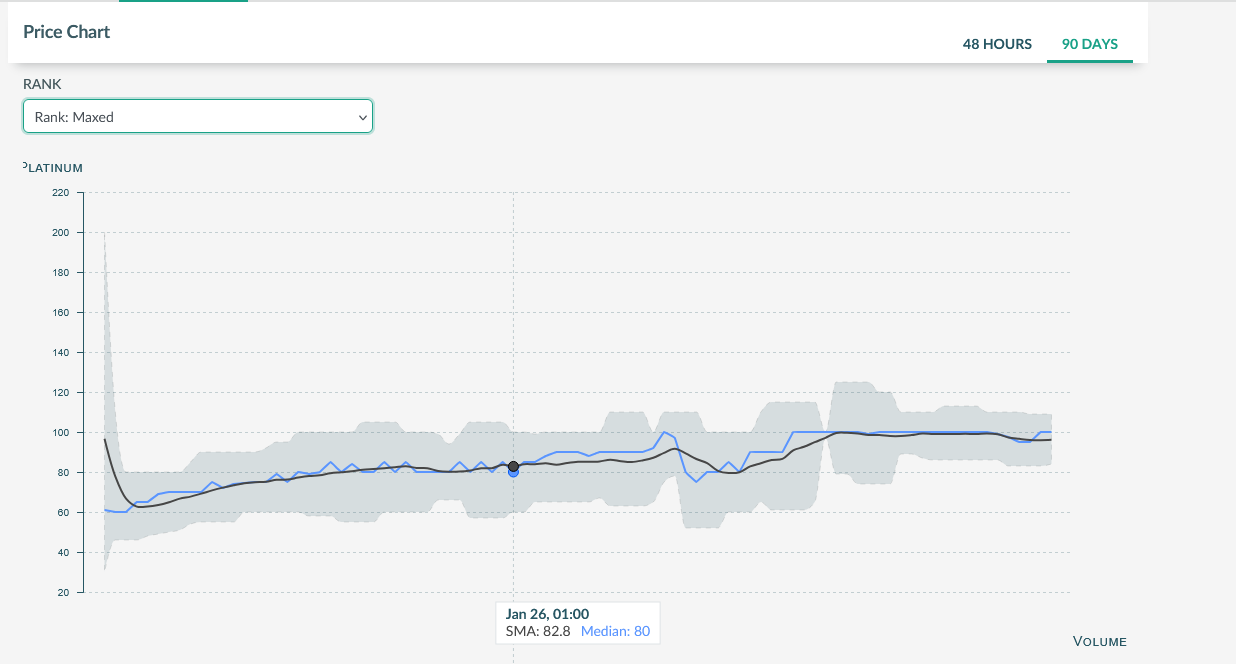This screenshot has width=1236, height=664.
Task: Click the 40 y-axis label
Action: 63,552
